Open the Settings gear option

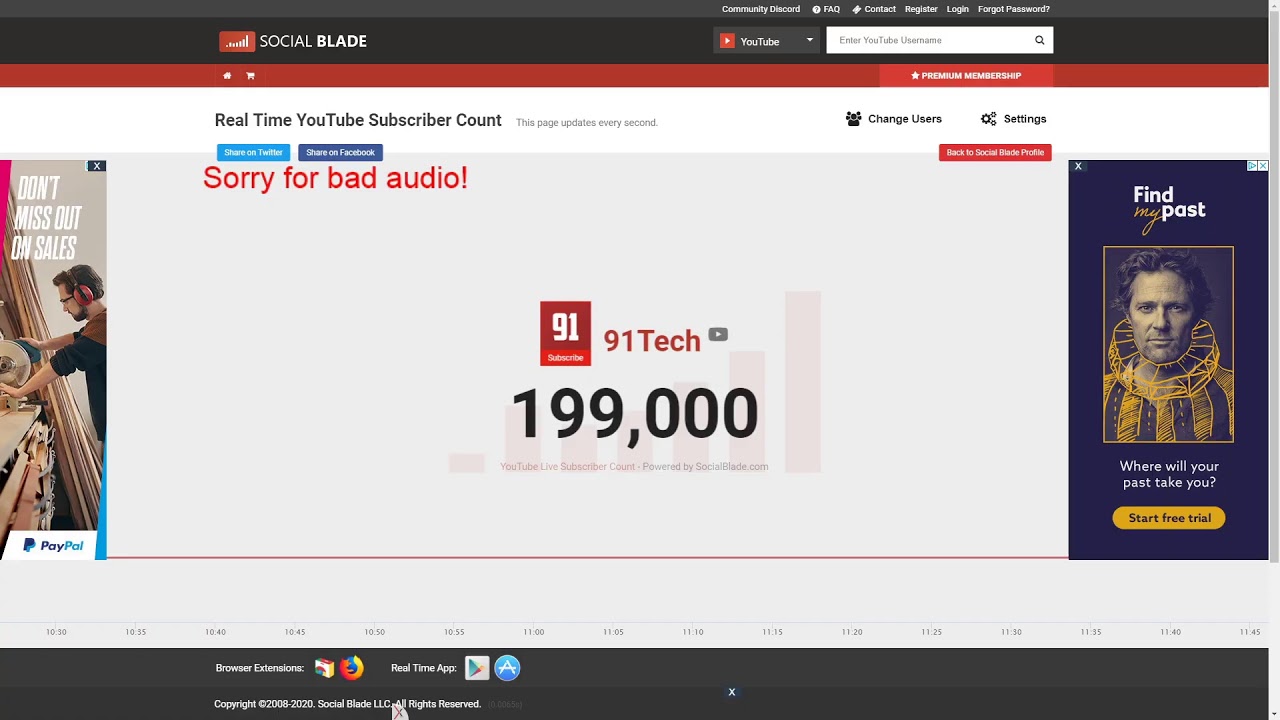click(1013, 119)
